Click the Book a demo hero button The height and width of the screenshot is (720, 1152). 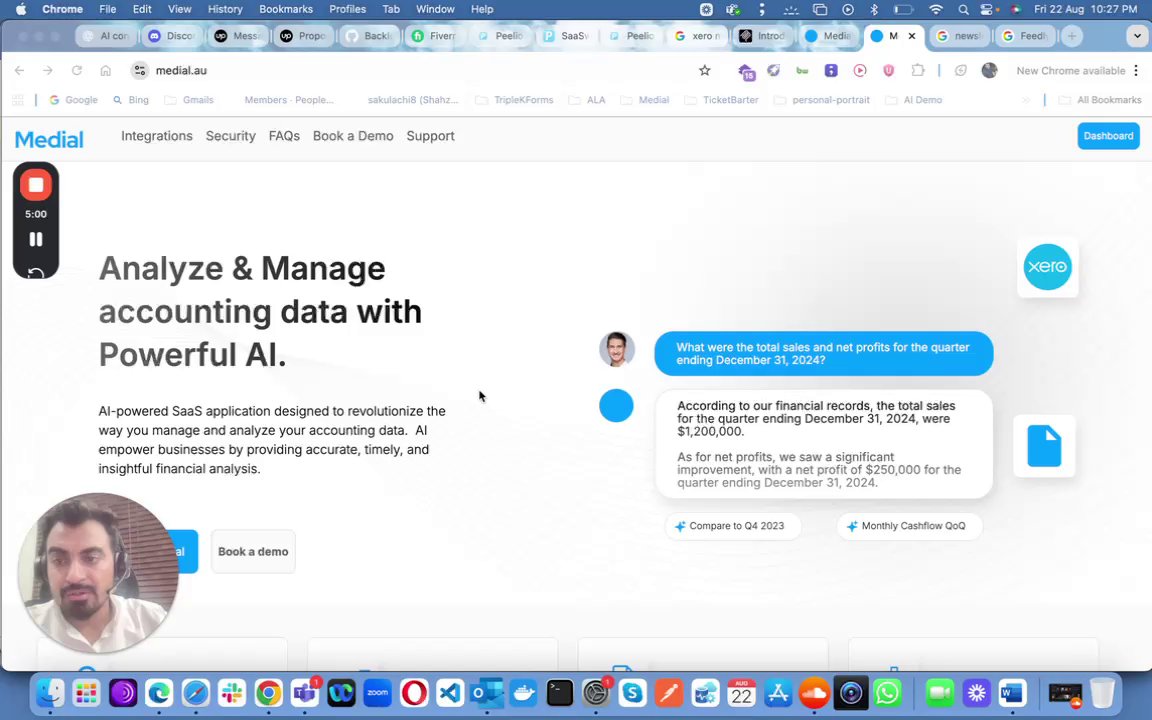pyautogui.click(x=253, y=552)
